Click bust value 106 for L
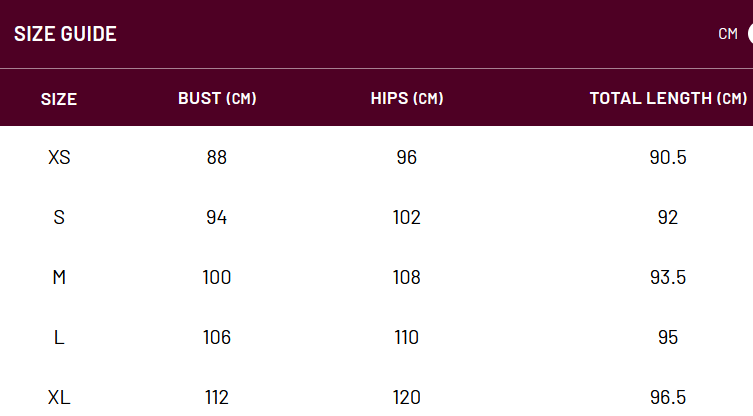This screenshot has height=416, width=753. point(217,337)
